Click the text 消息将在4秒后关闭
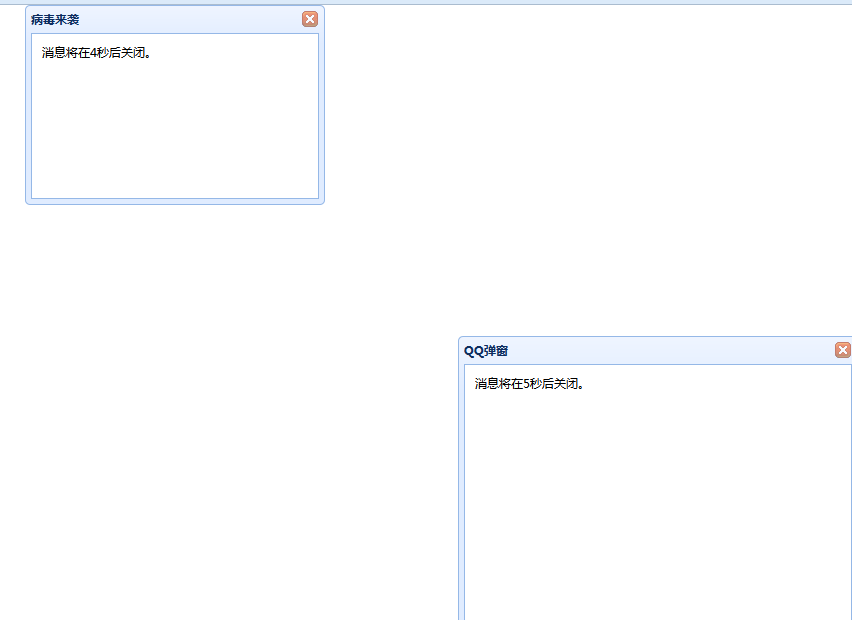Image resolution: width=852 pixels, height=620 pixels. tap(96, 53)
